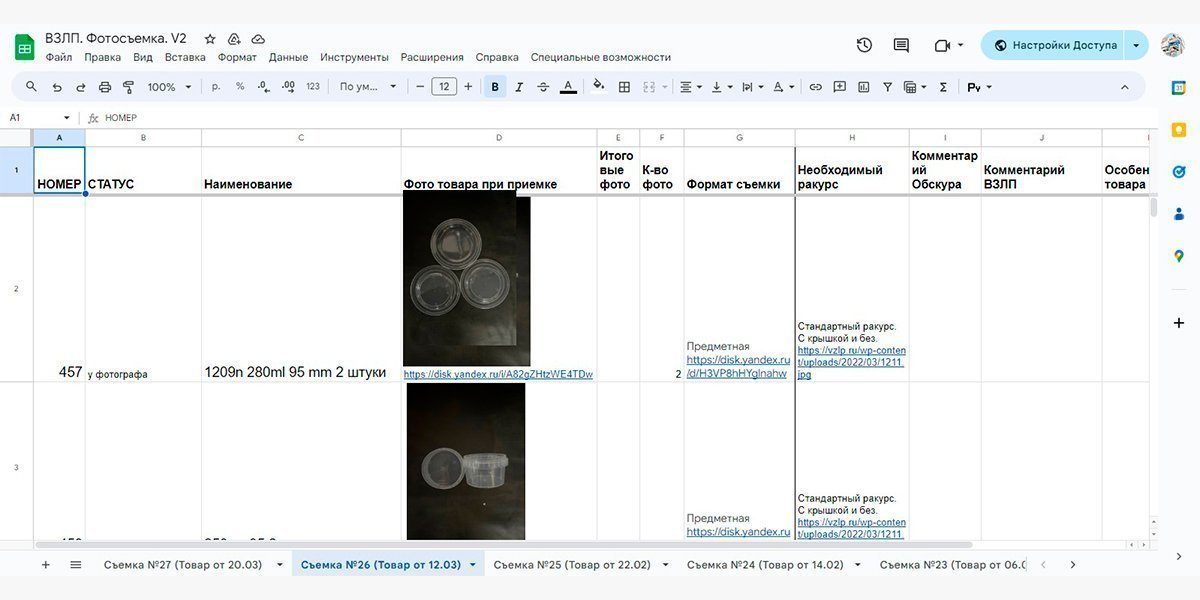Toggle bold formatting

tap(495, 87)
